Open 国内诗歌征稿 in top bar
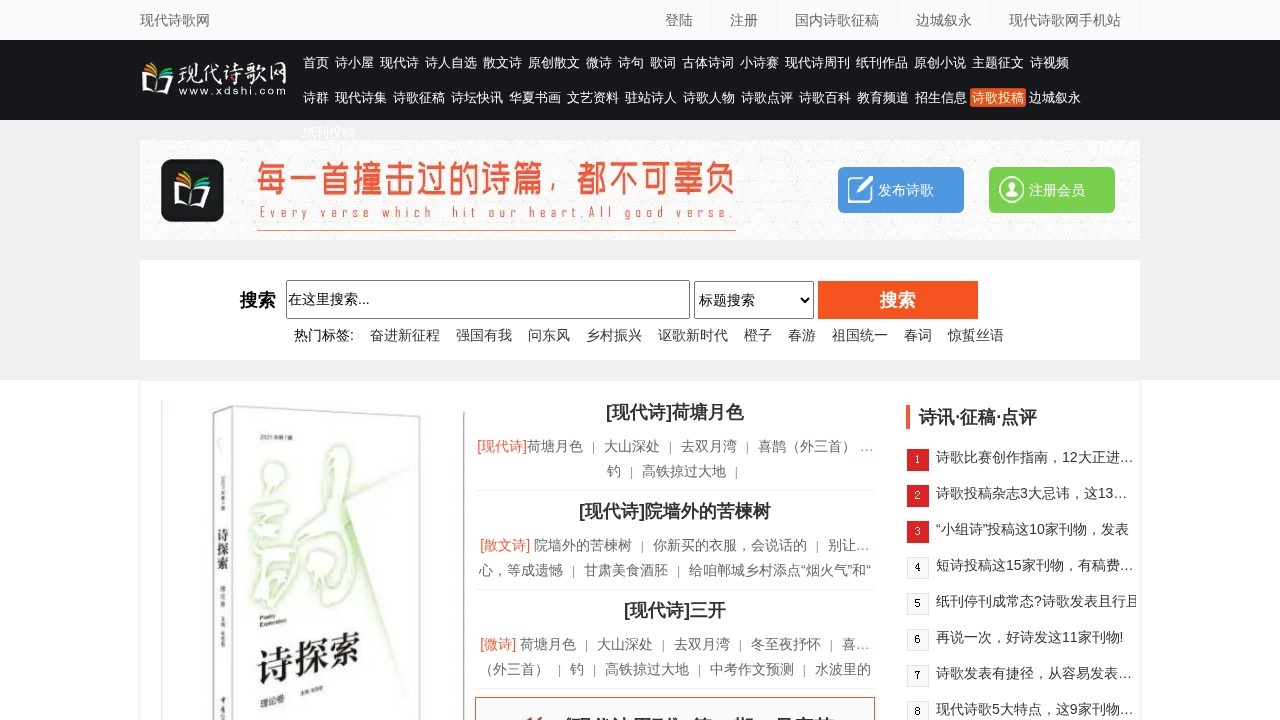Viewport: 1280px width, 720px height. [x=837, y=20]
